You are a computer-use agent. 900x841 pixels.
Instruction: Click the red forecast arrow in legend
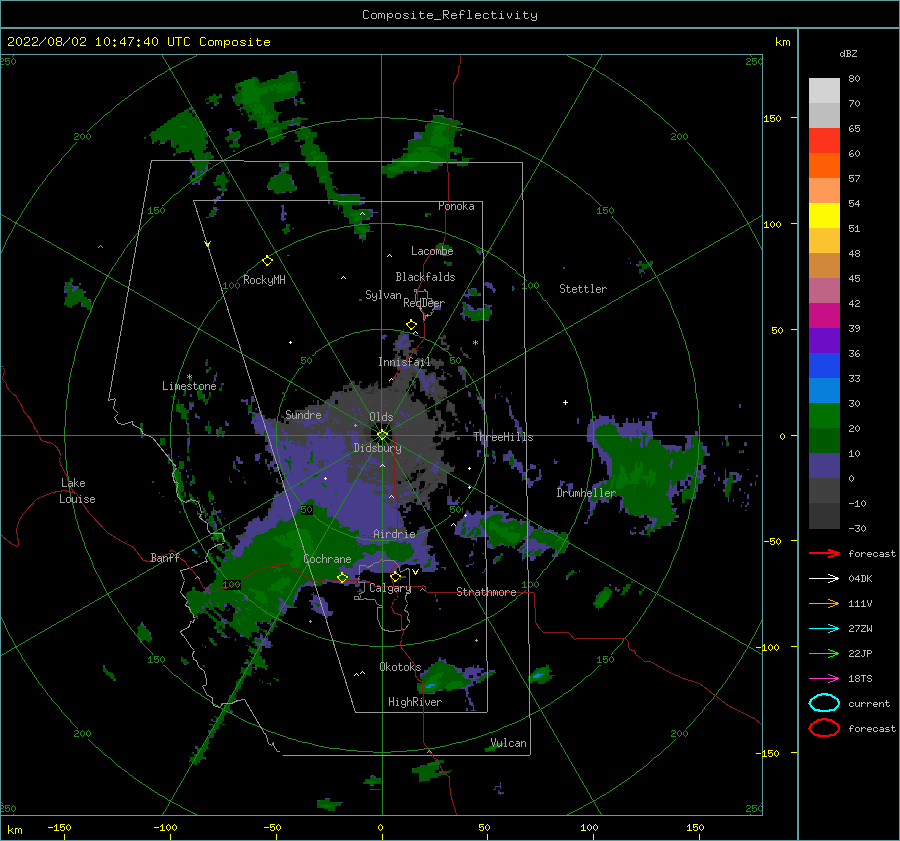(x=824, y=553)
